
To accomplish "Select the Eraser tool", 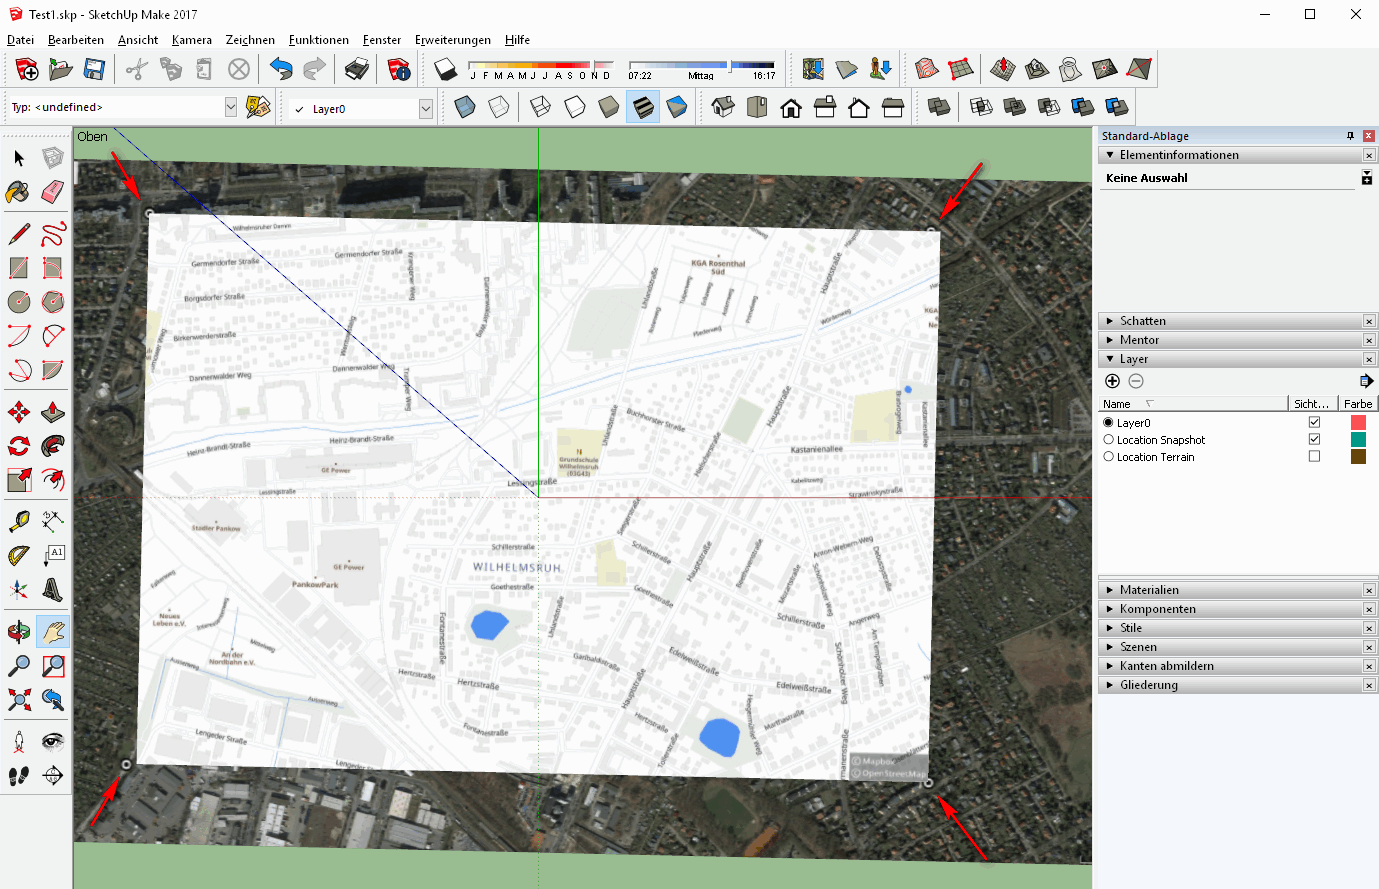I will coord(53,191).
